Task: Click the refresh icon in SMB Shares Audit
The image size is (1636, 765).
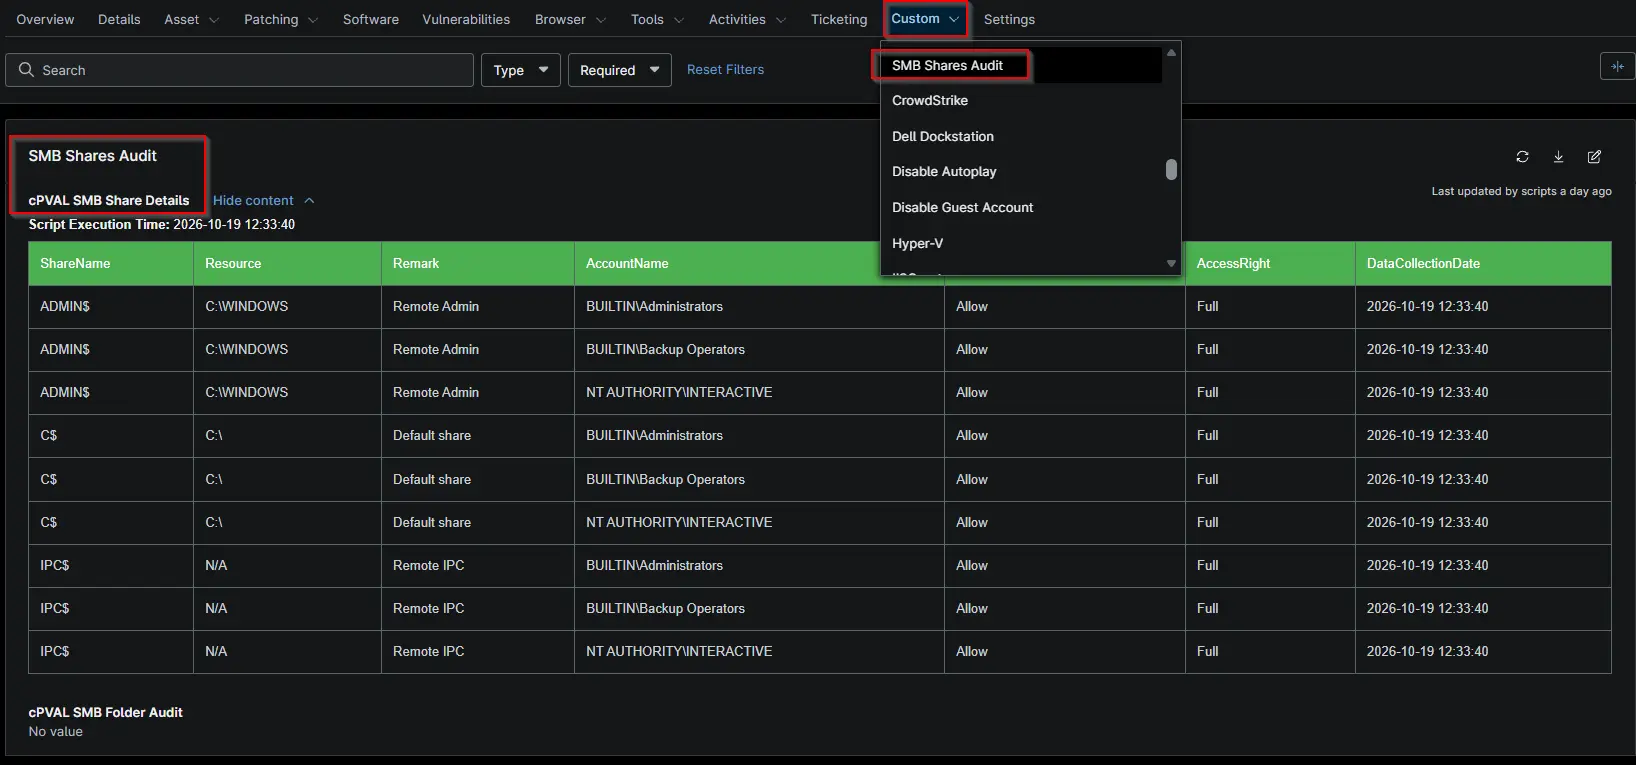Action: point(1522,157)
